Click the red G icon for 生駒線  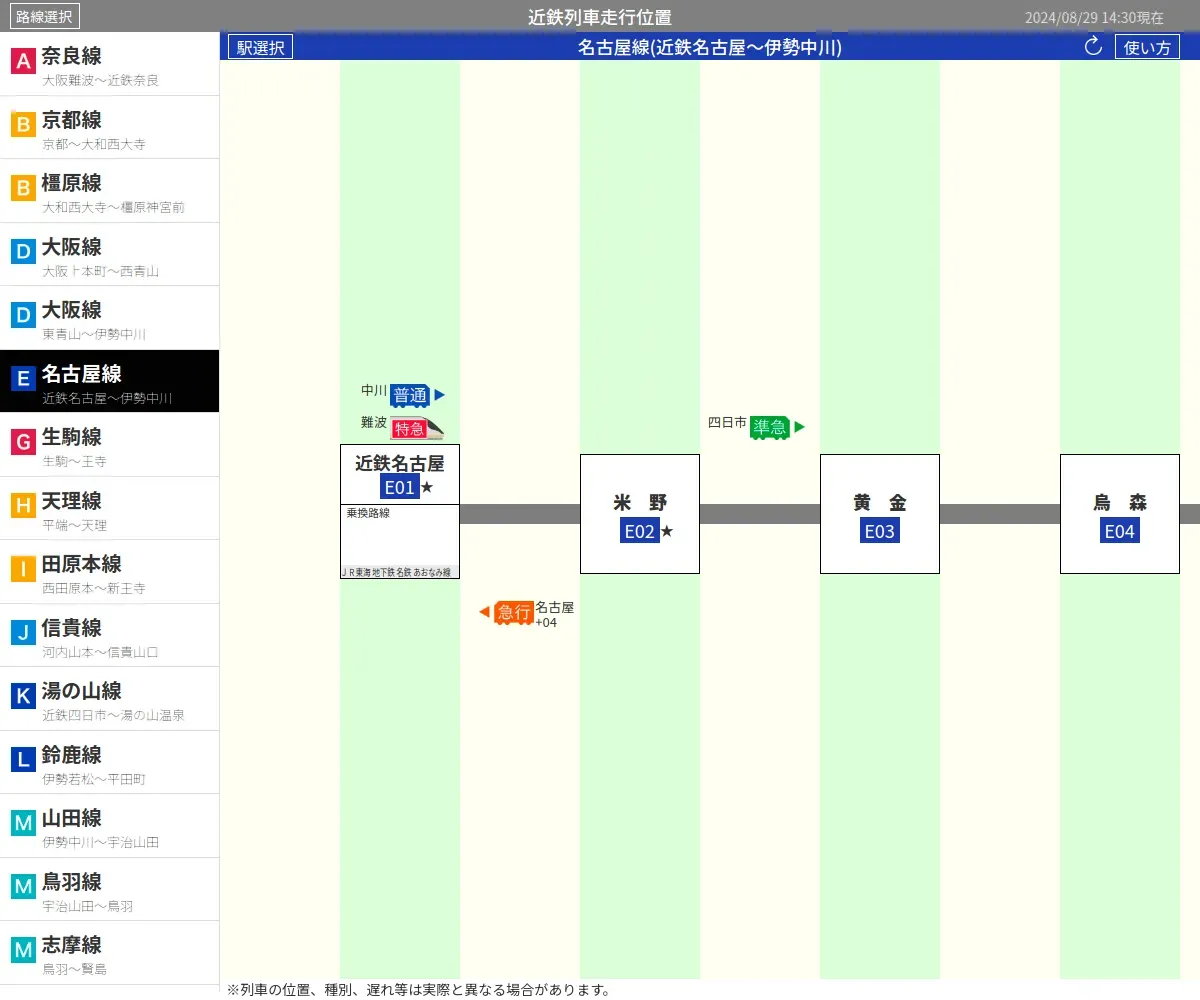tap(23, 443)
